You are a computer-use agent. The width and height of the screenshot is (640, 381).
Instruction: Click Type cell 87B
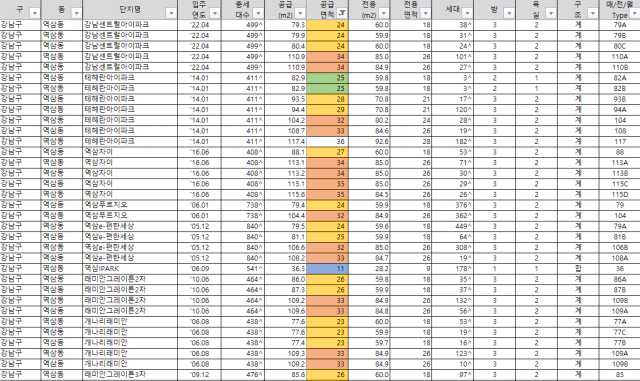coord(620,290)
